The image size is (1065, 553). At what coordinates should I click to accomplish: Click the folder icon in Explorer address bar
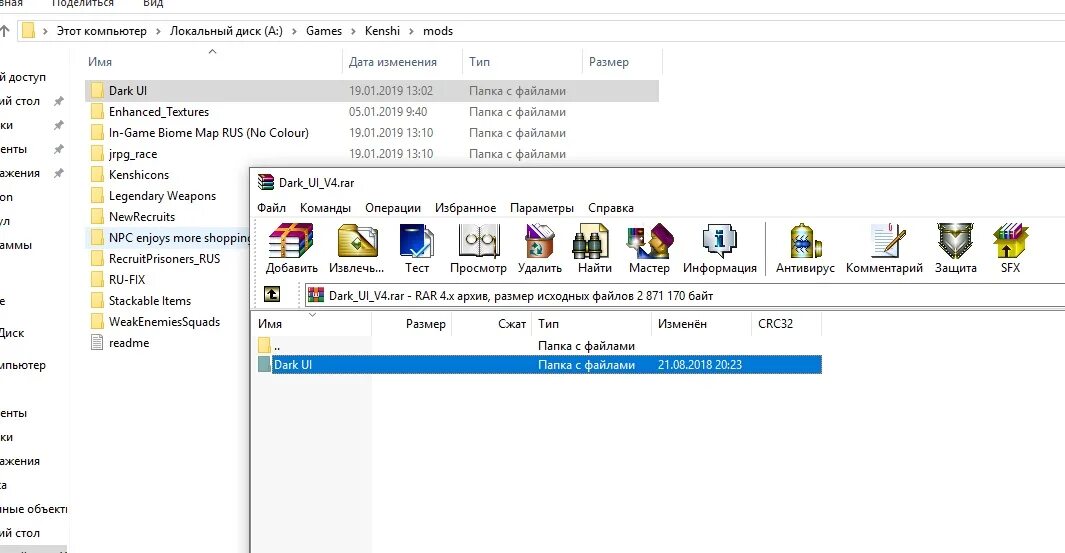click(x=28, y=31)
